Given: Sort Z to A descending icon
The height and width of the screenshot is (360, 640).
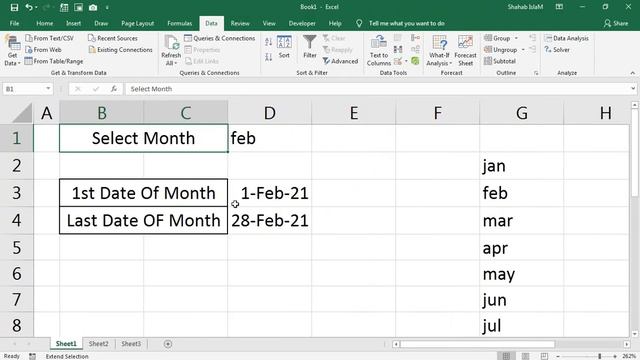Looking at the screenshot, I should pos(268,57).
